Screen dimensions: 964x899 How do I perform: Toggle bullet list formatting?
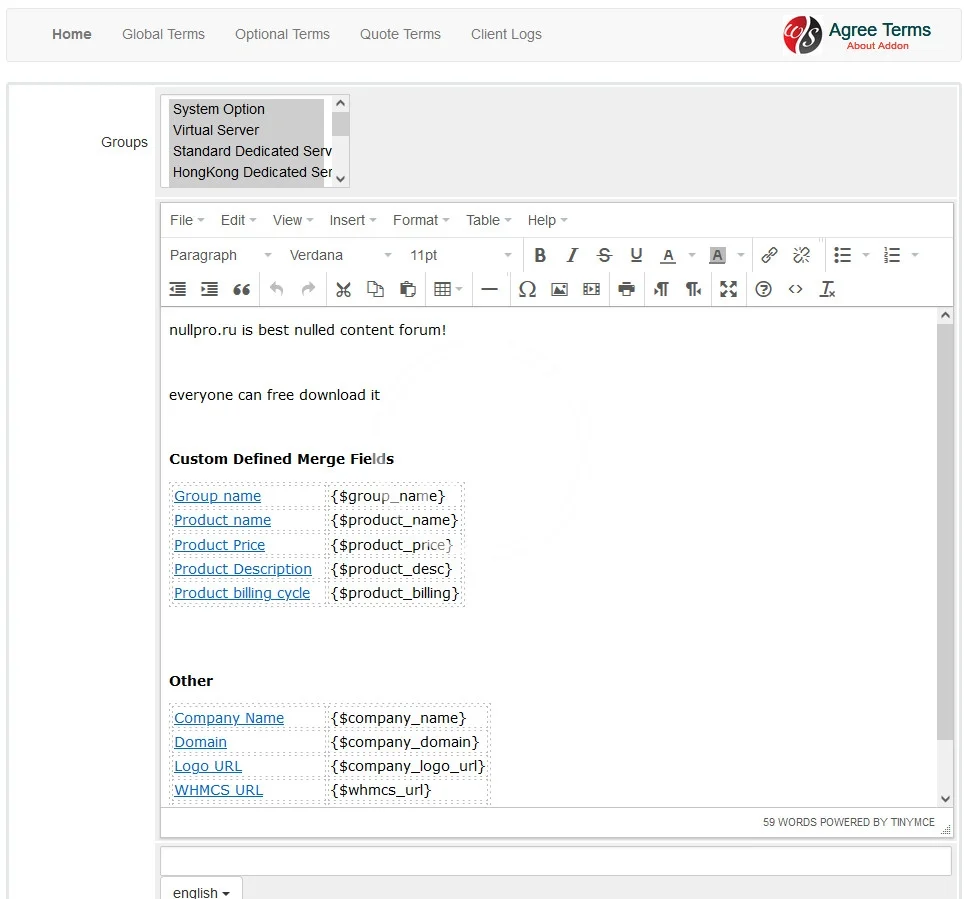point(843,255)
